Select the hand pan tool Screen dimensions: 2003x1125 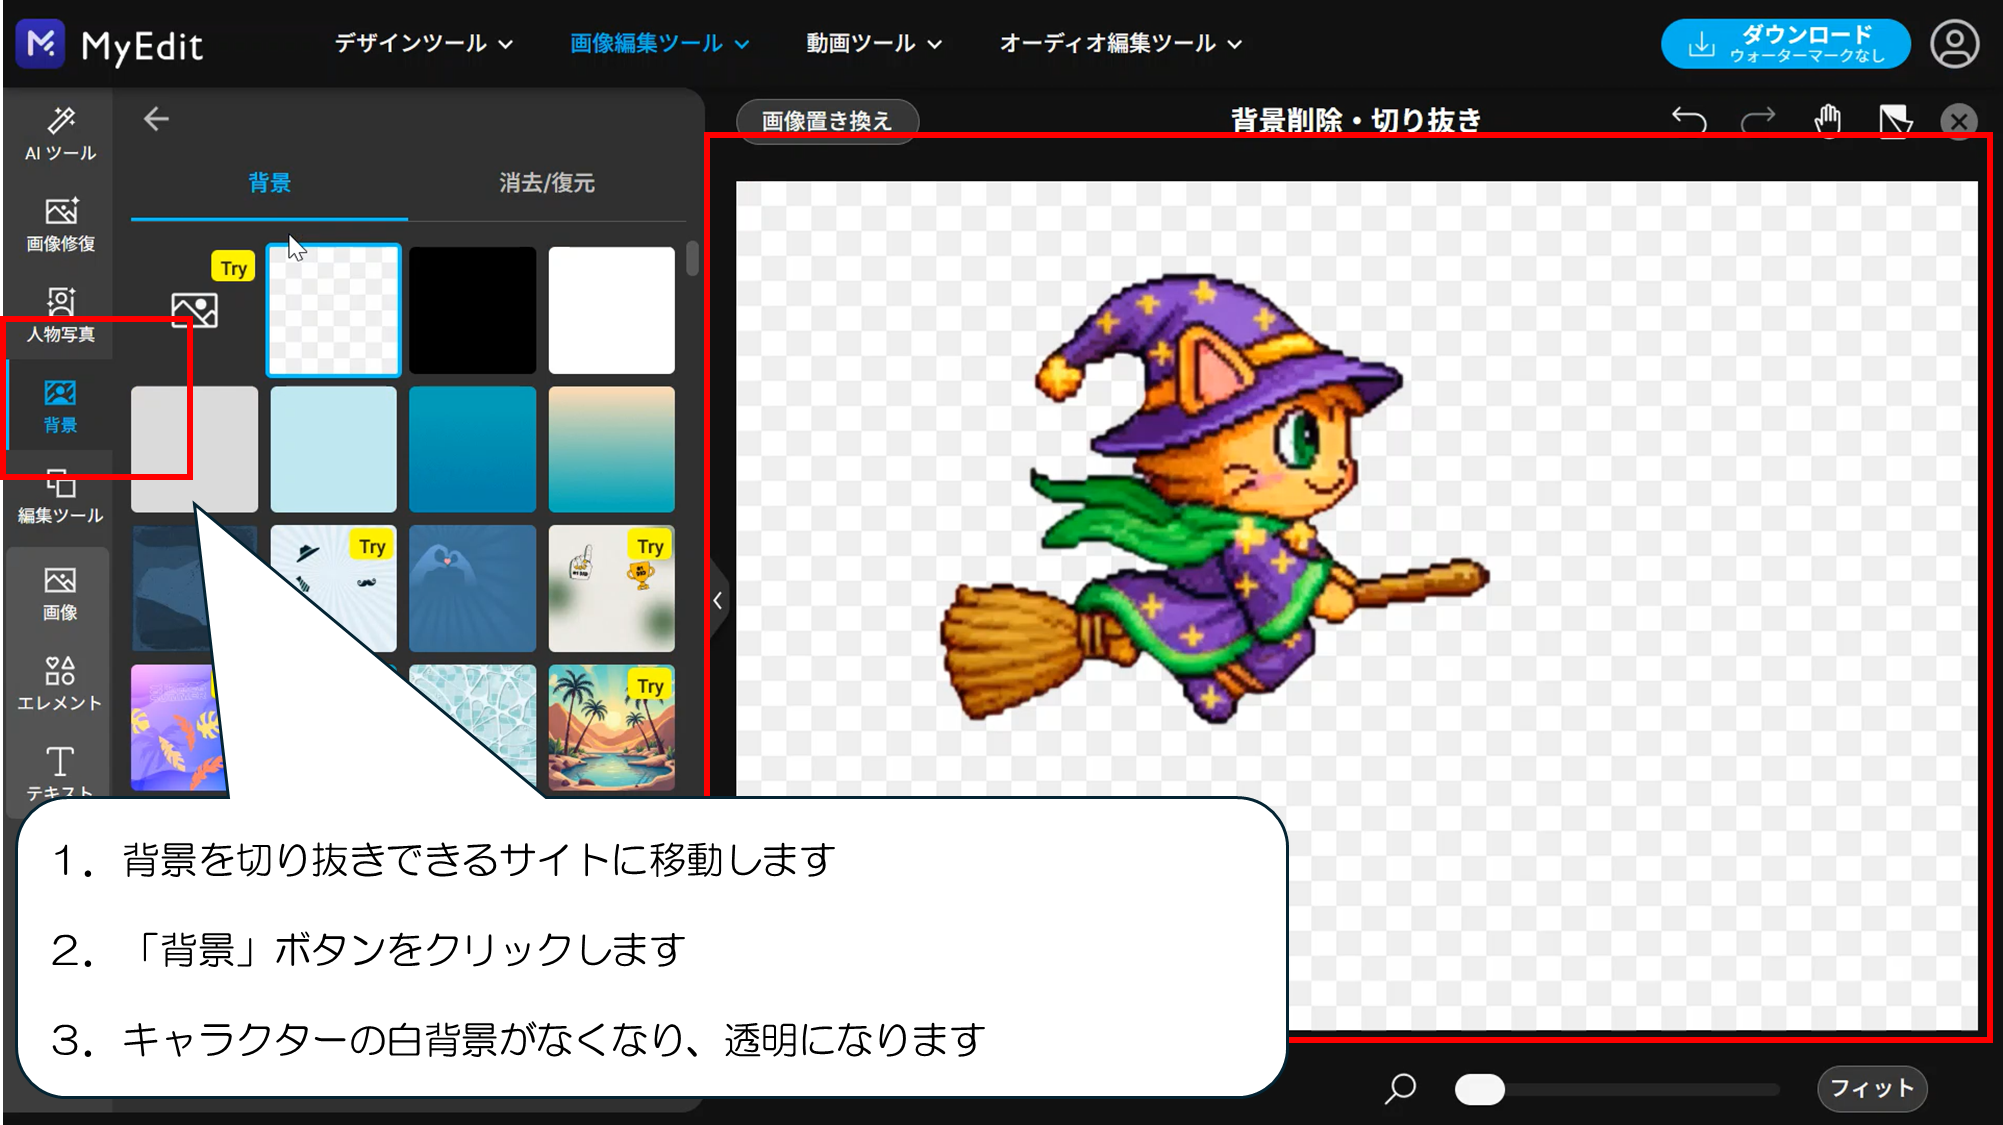pos(1828,120)
